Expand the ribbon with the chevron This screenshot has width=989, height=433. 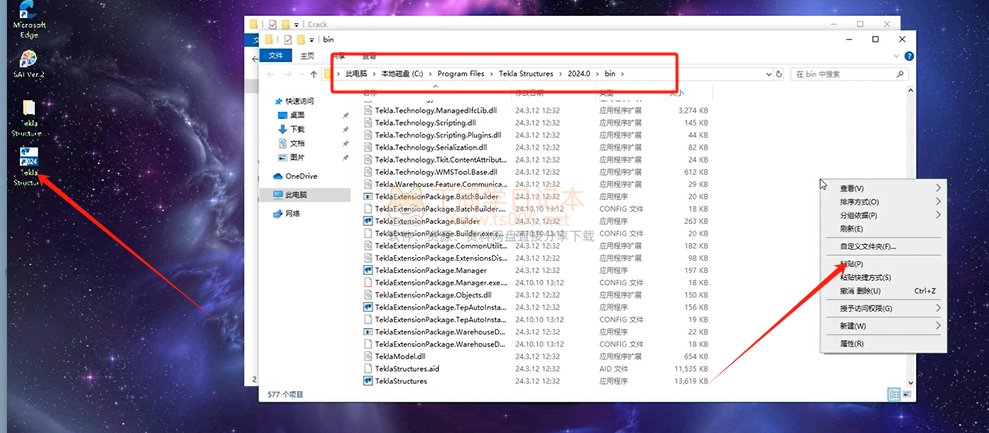[898, 56]
